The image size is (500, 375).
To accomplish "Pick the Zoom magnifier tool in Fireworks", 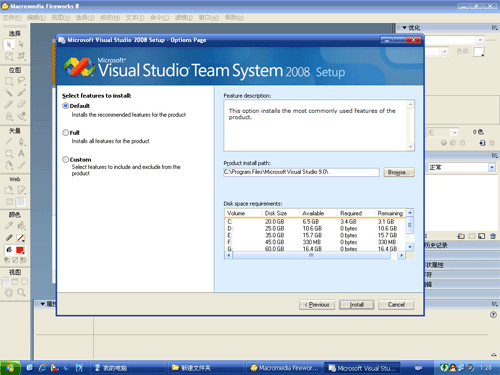I will (x=21, y=293).
